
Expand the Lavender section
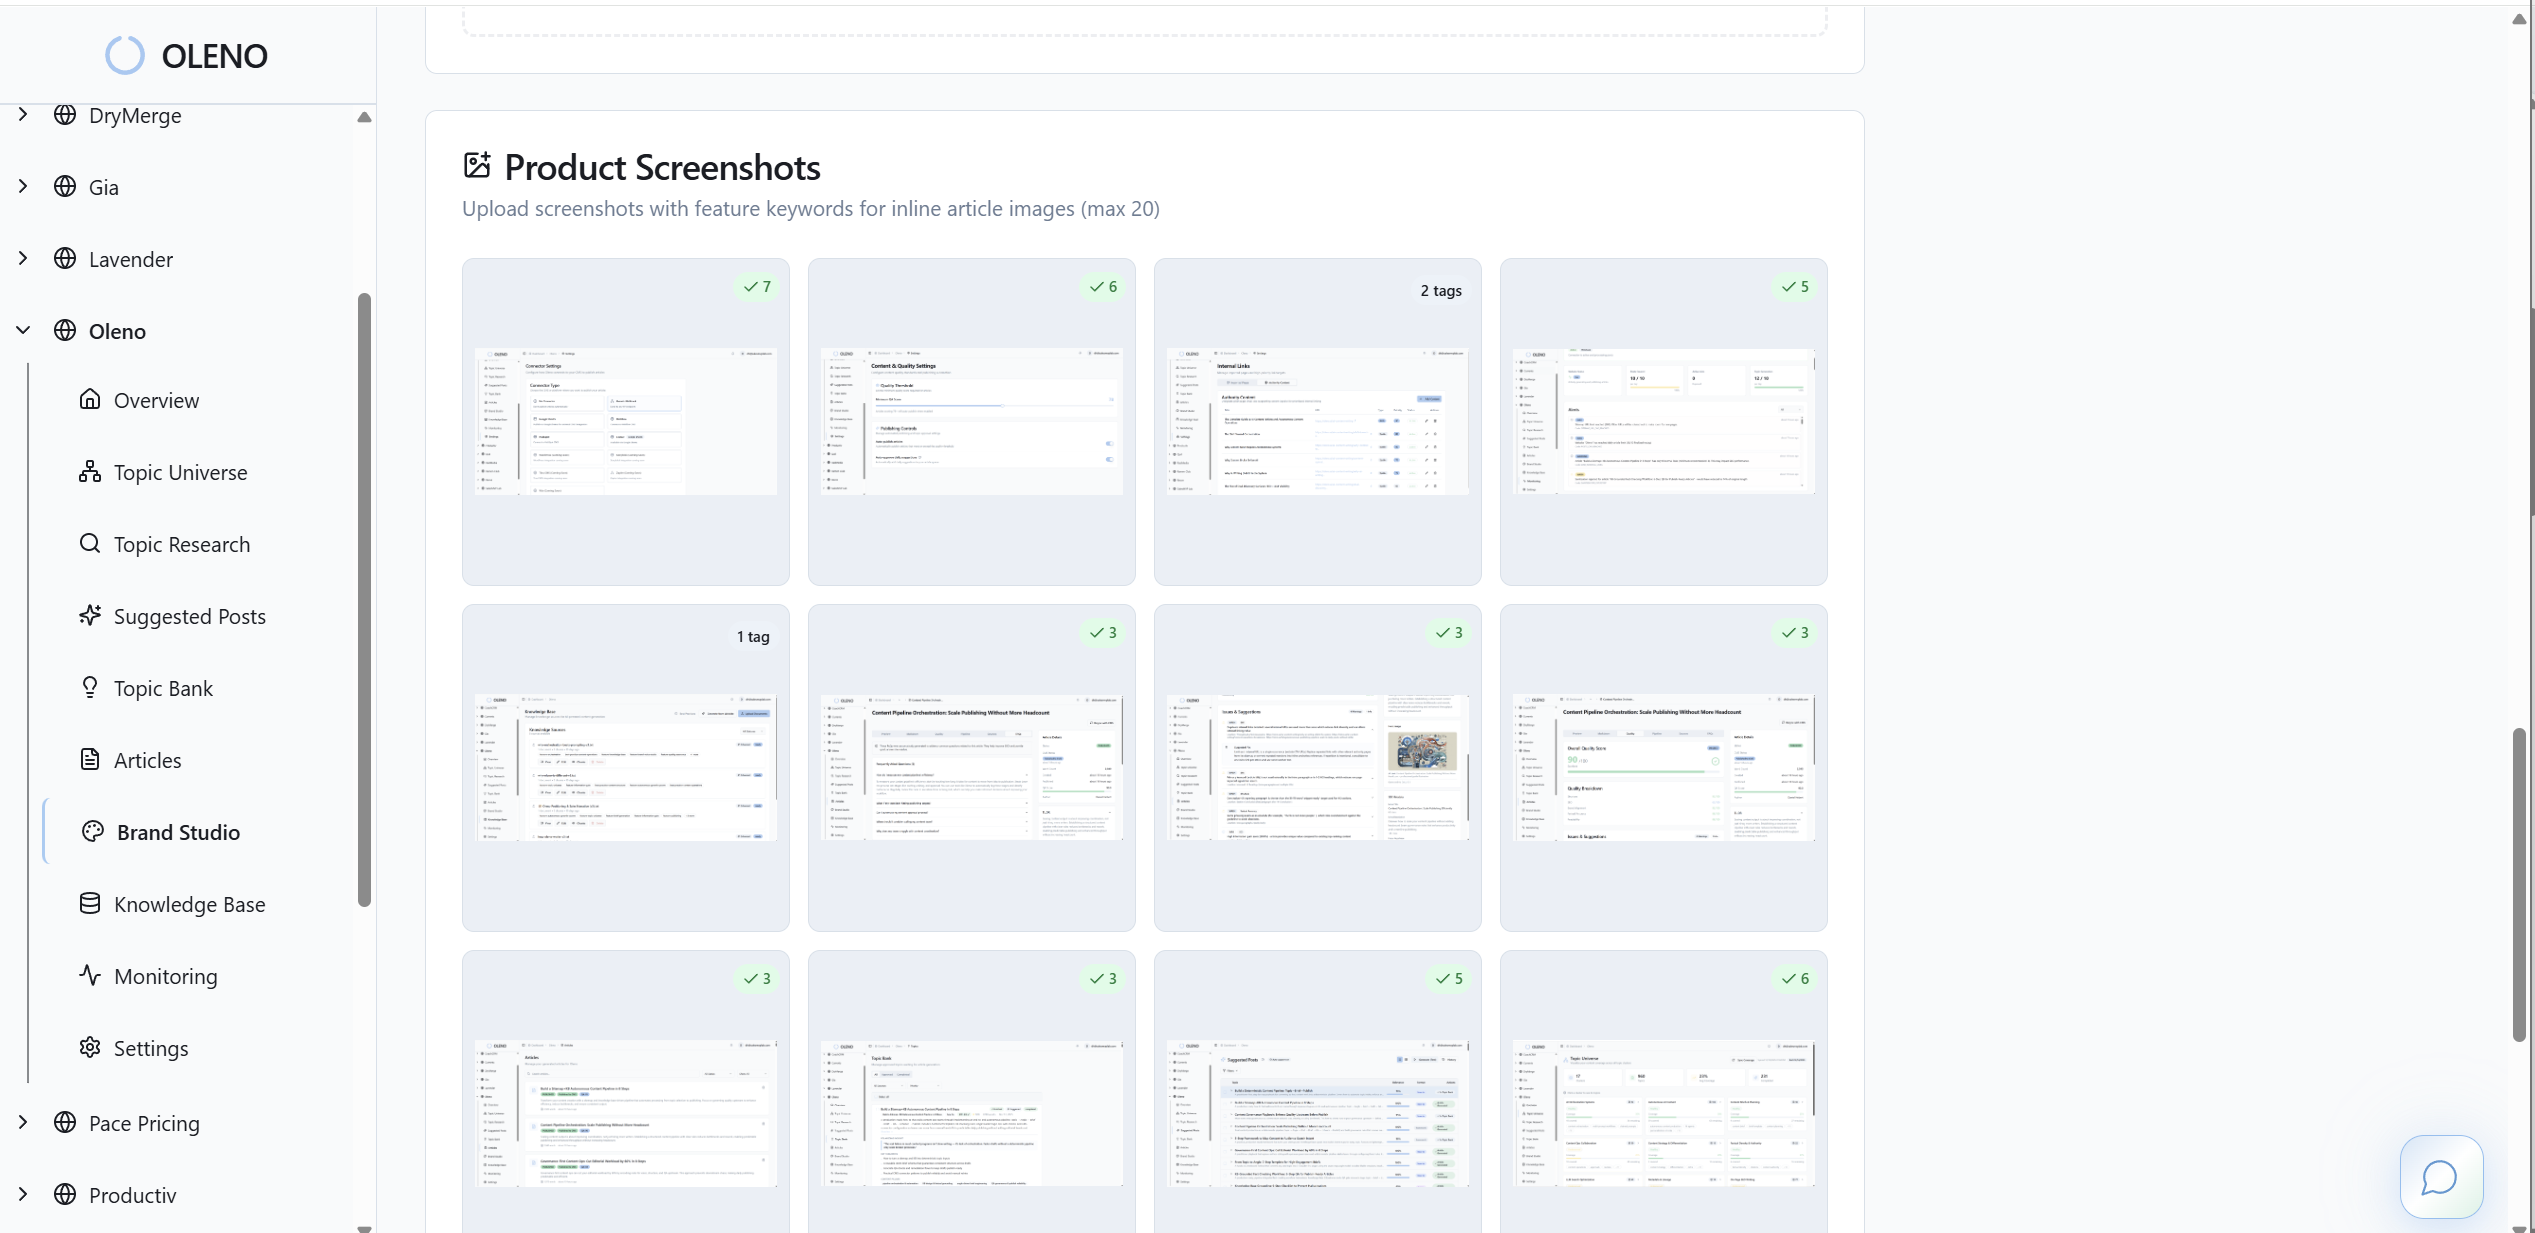(x=23, y=258)
